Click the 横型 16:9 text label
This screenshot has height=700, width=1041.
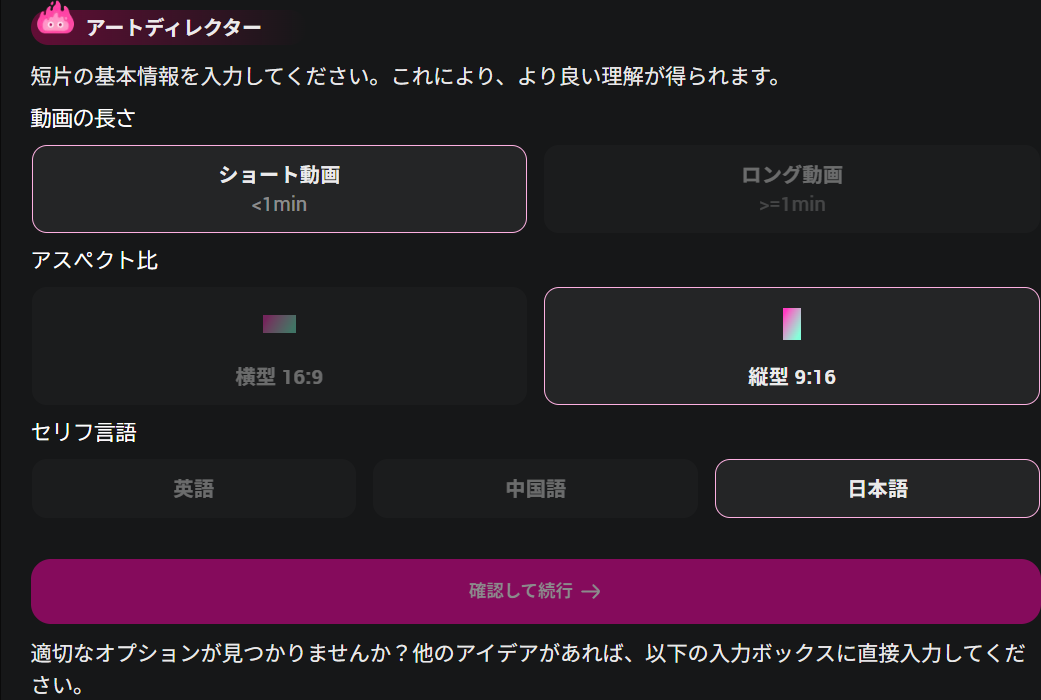[279, 378]
